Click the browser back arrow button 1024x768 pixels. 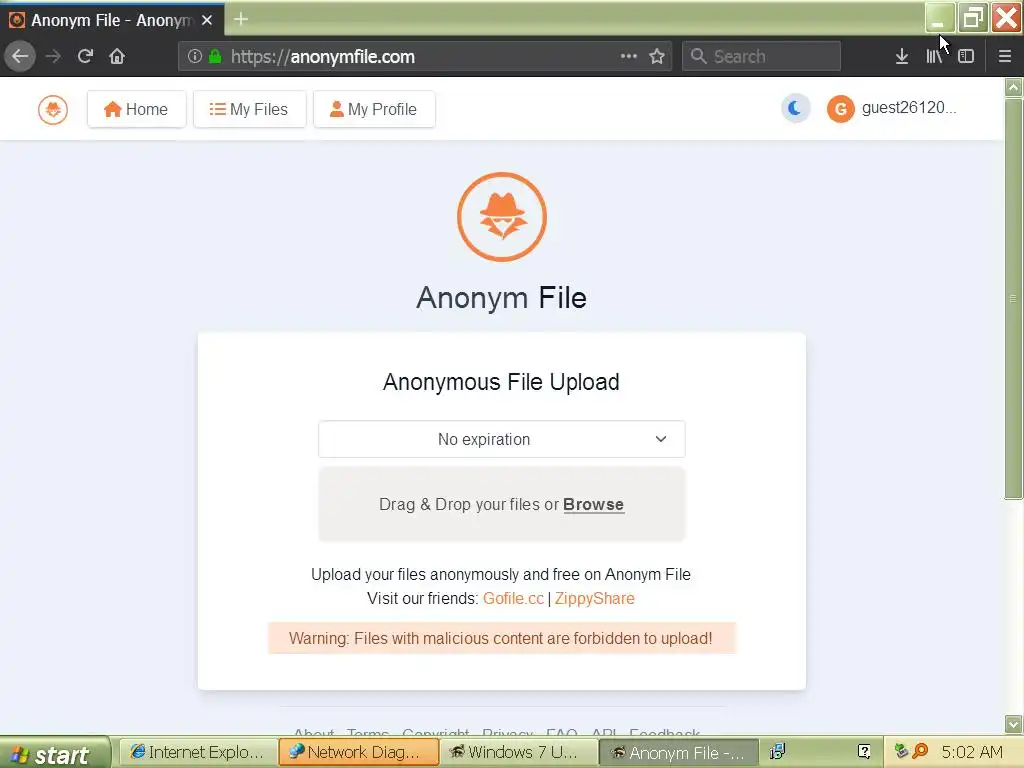tap(20, 56)
